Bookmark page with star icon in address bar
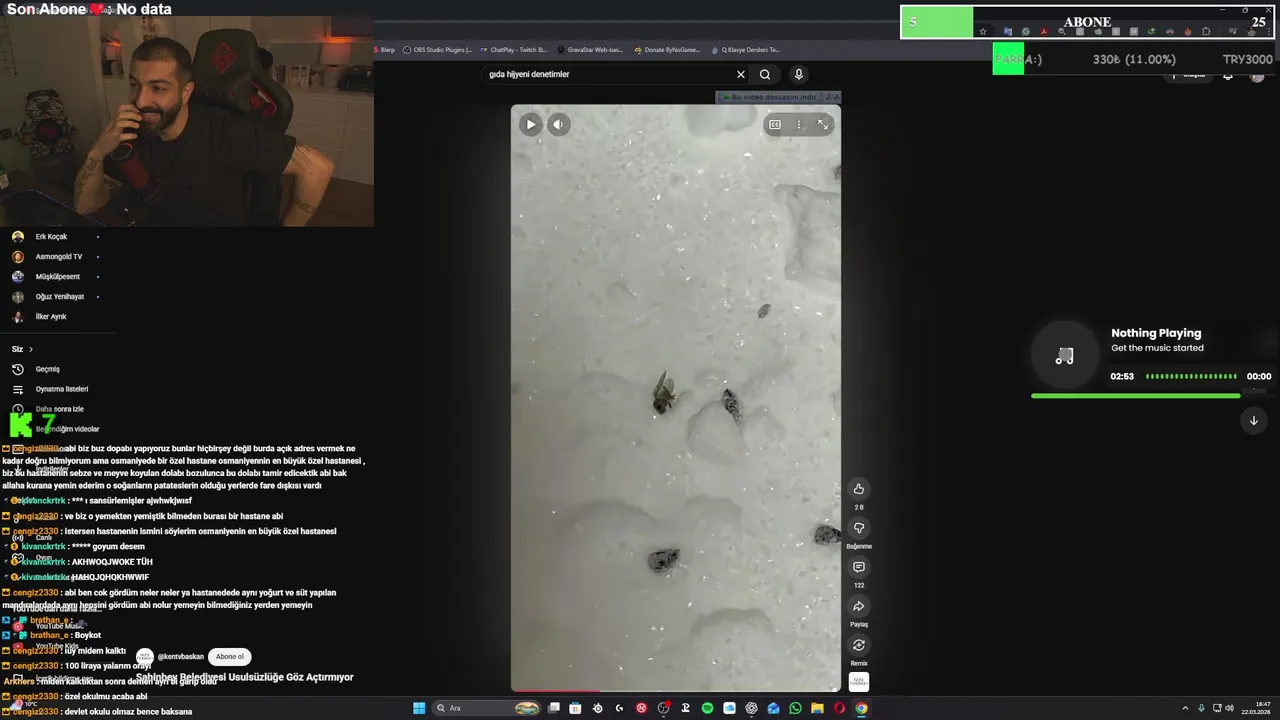The width and height of the screenshot is (1280, 720). pos(983,31)
